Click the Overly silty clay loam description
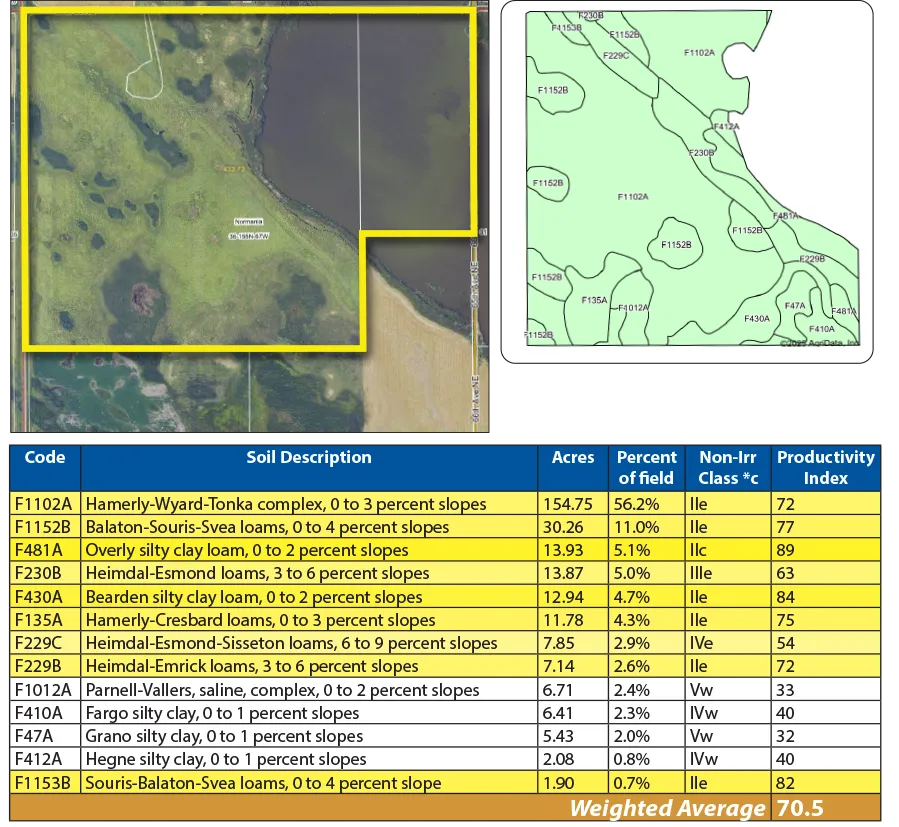Image resolution: width=899 pixels, height=827 pixels. tap(247, 551)
